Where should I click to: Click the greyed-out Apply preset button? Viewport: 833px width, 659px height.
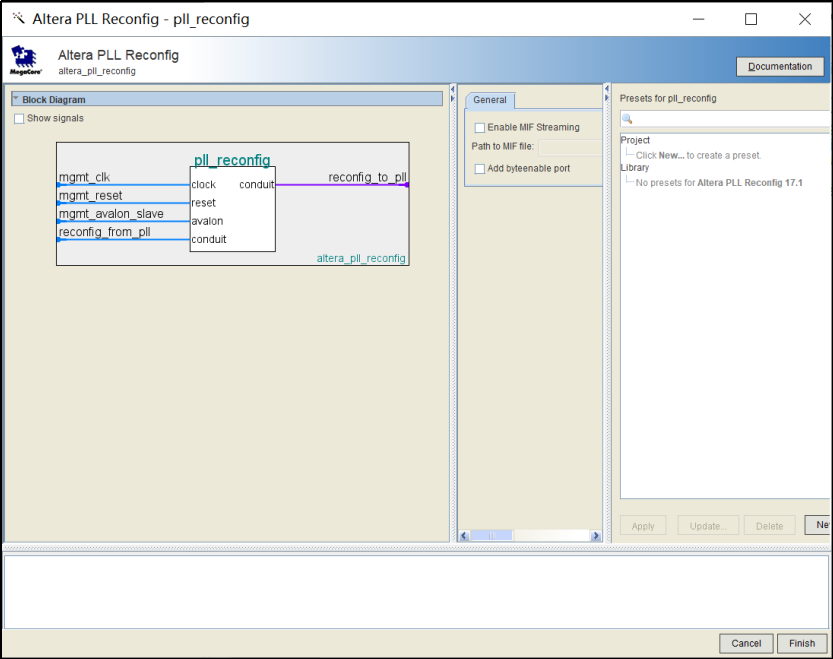pyautogui.click(x=643, y=526)
